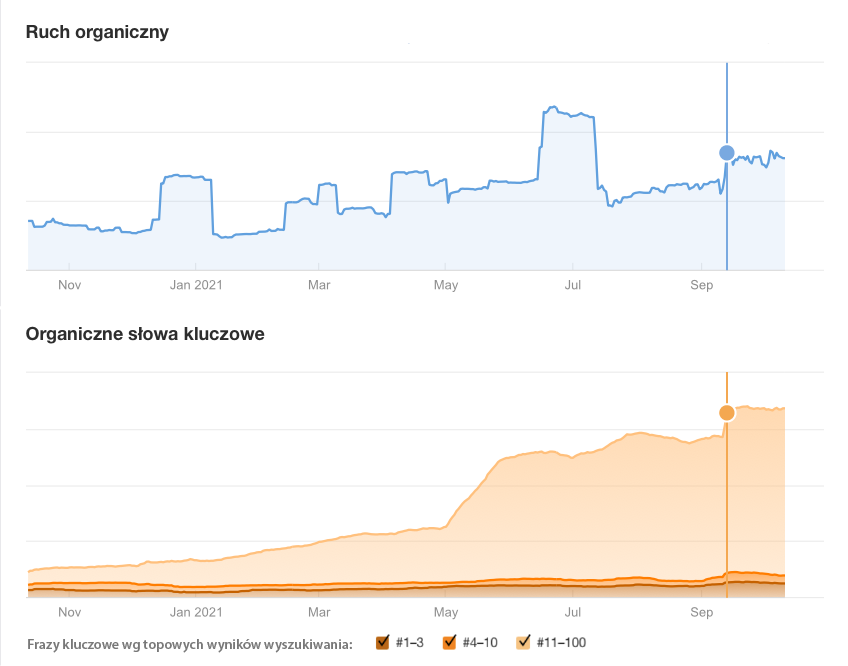Click the blue data point on traffic chart
848x666 pixels.
tap(727, 152)
